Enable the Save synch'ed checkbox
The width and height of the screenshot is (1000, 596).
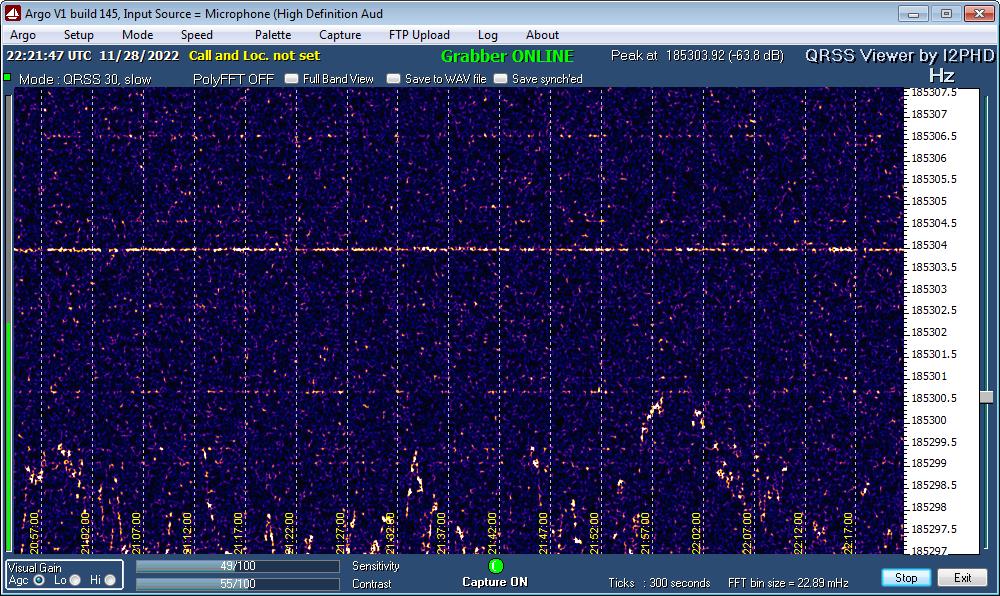501,78
